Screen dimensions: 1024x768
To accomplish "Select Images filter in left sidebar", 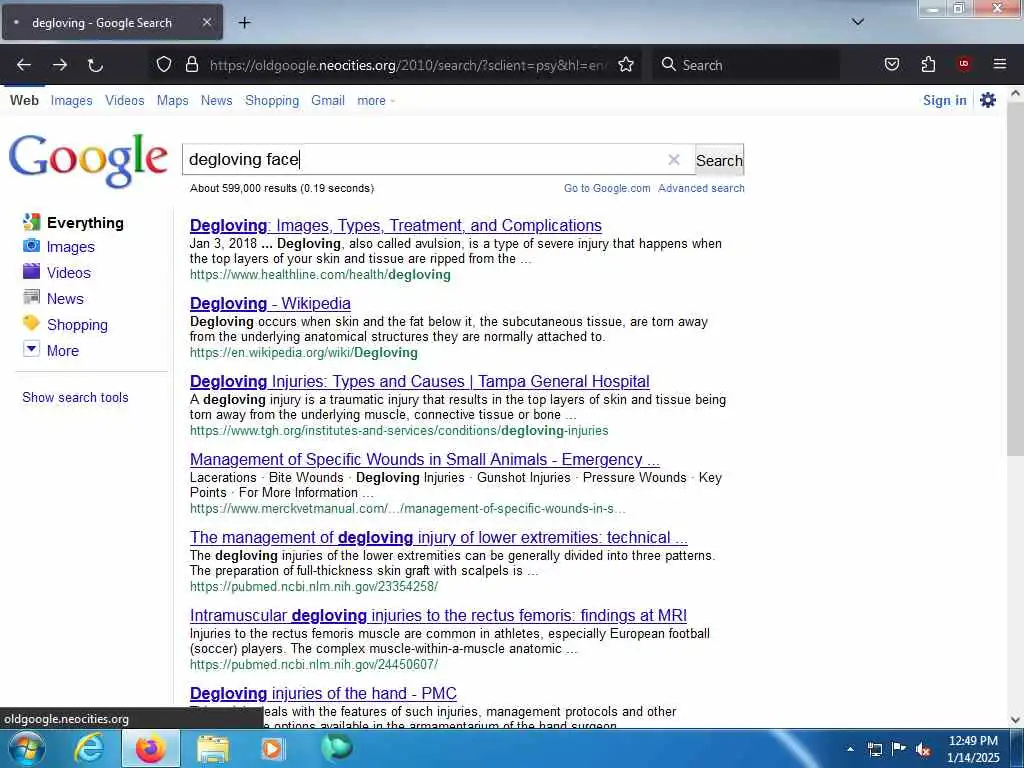I will pyautogui.click(x=71, y=247).
